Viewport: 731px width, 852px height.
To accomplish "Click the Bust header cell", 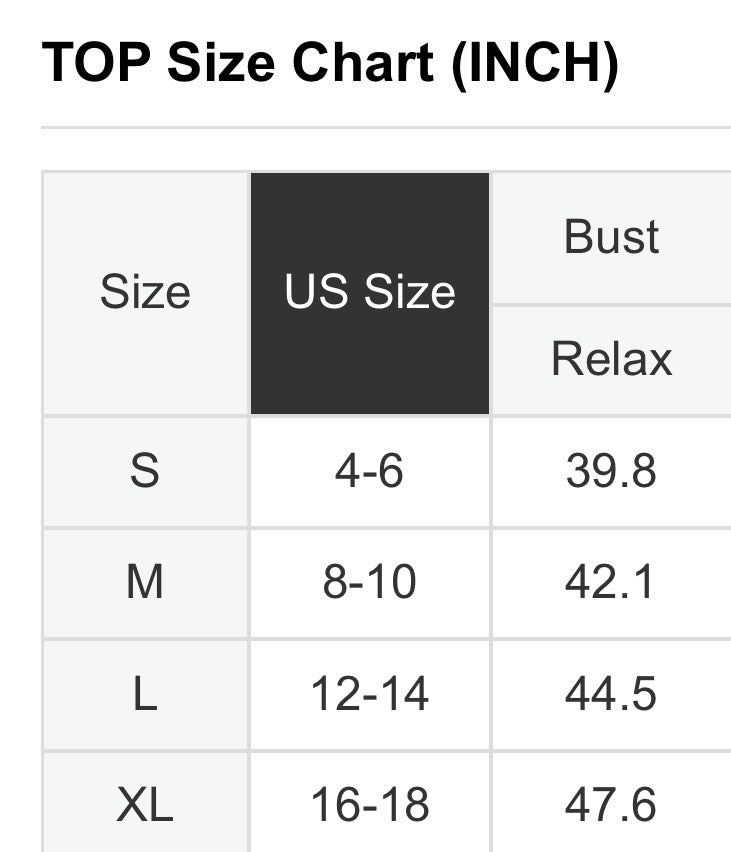I will coord(611,238).
